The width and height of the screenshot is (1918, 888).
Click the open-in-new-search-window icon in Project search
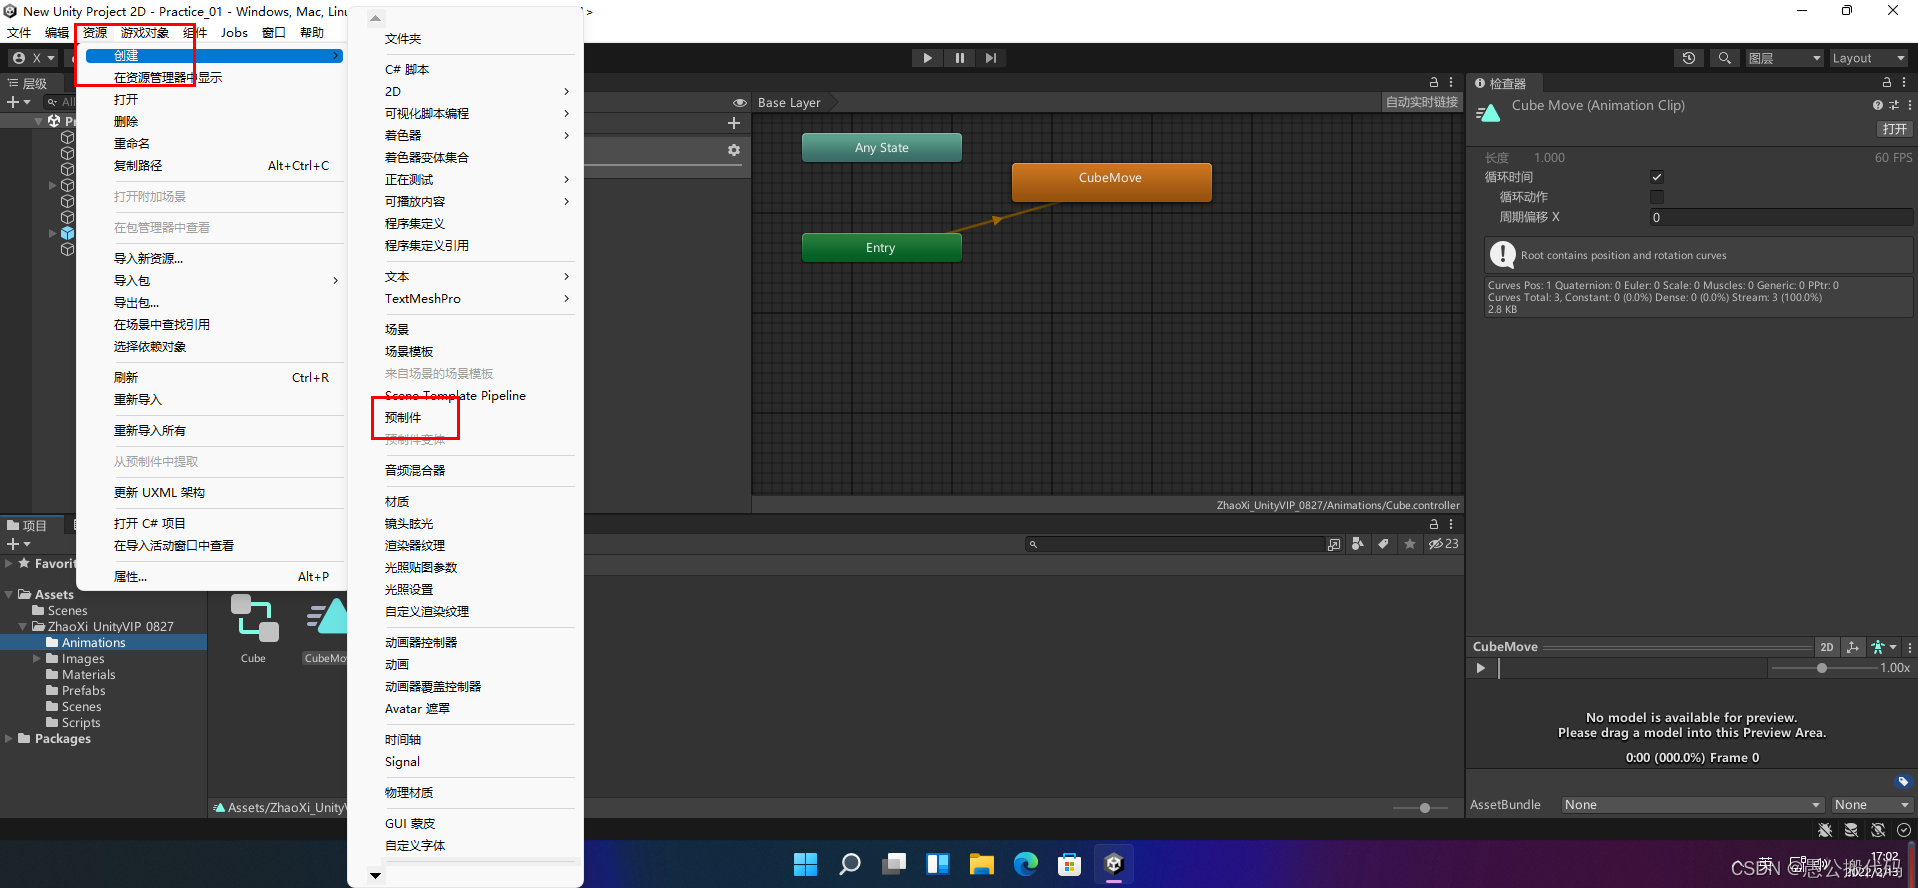(x=1334, y=544)
